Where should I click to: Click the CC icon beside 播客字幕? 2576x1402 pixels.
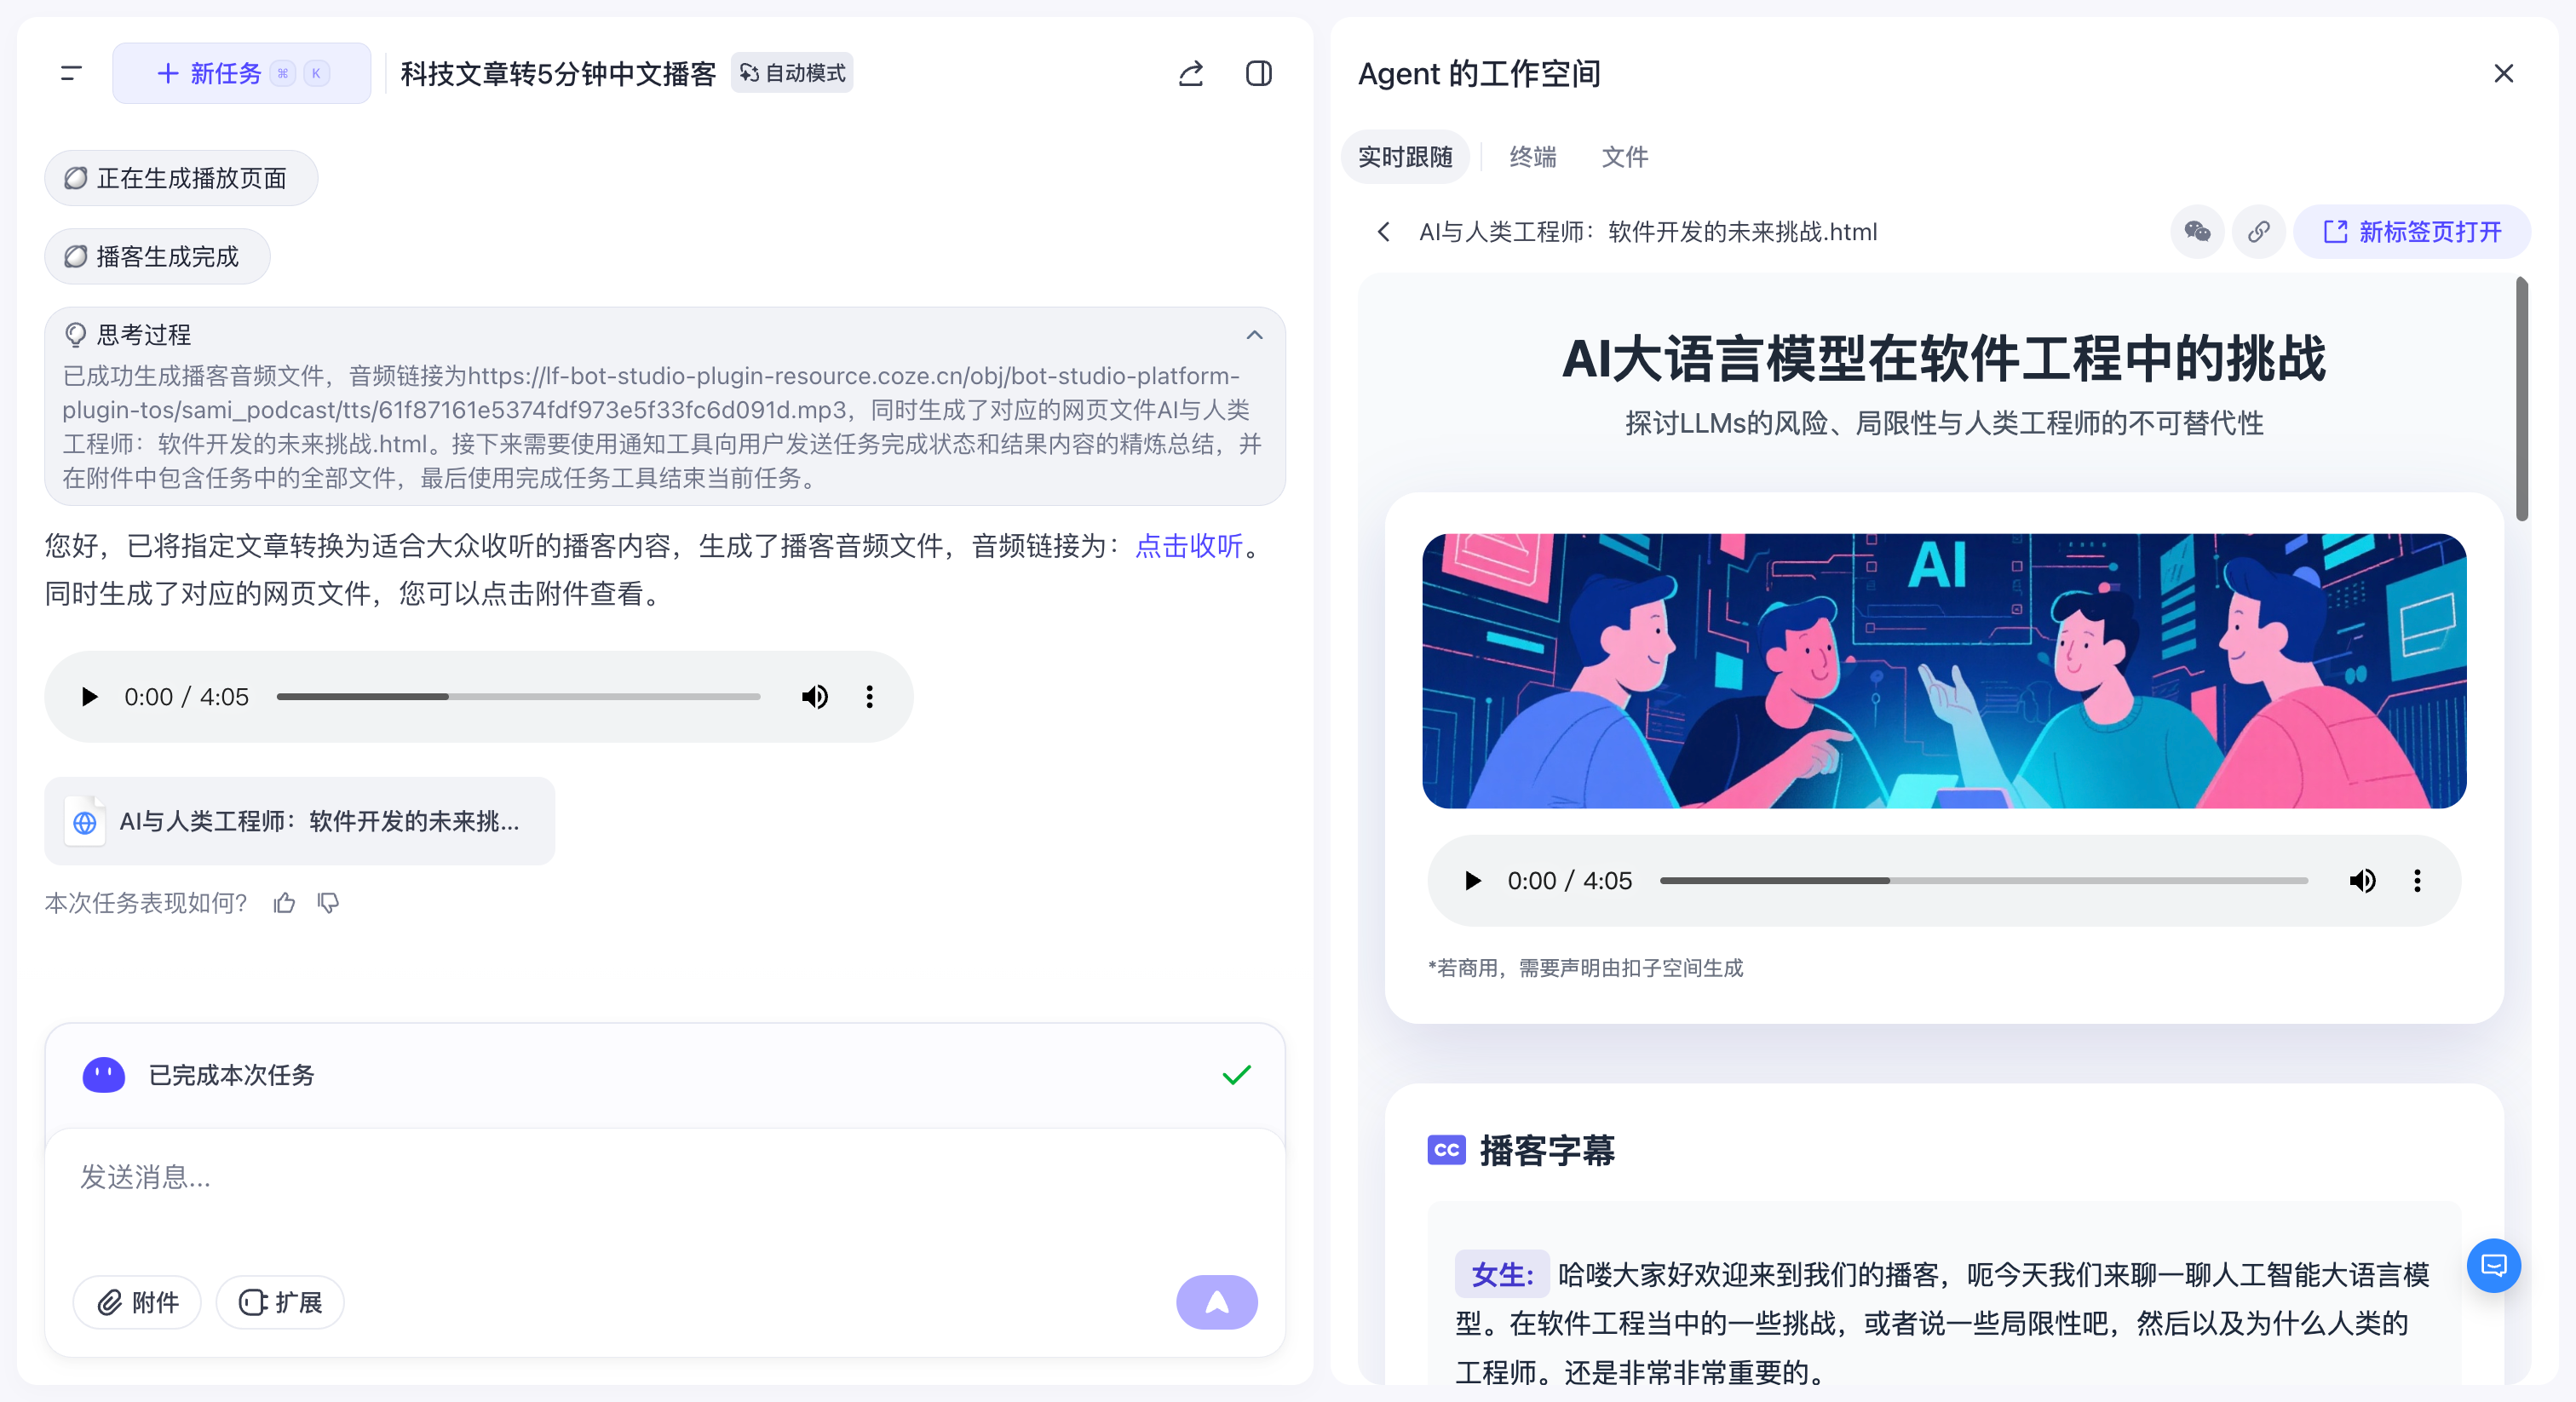[1446, 1150]
